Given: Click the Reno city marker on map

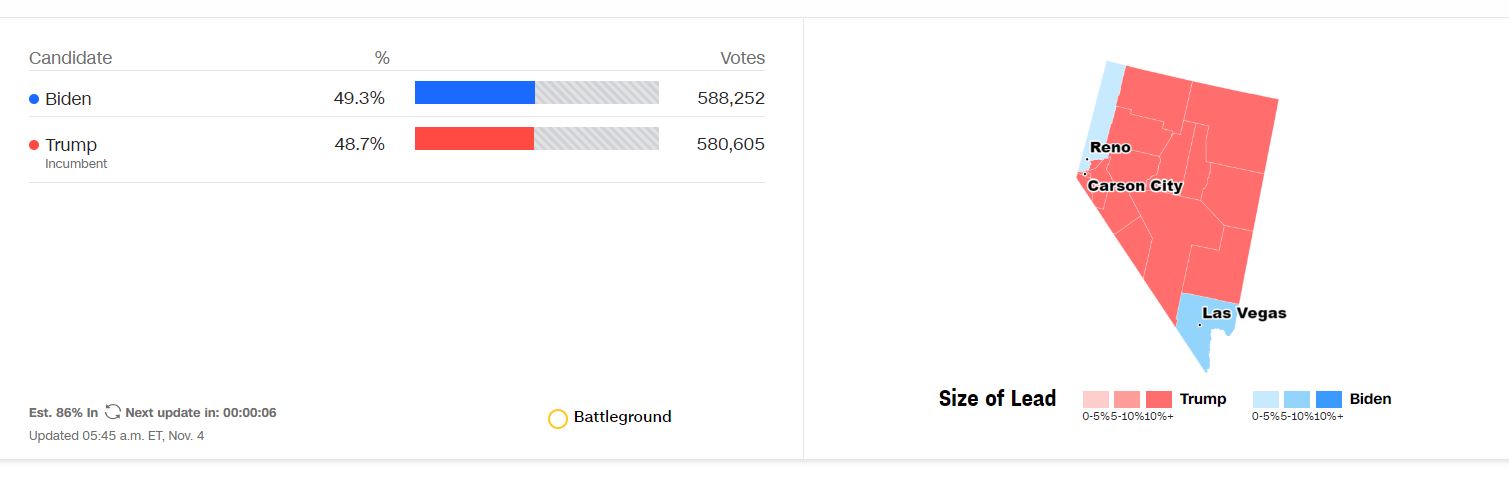Looking at the screenshot, I should point(1087,159).
